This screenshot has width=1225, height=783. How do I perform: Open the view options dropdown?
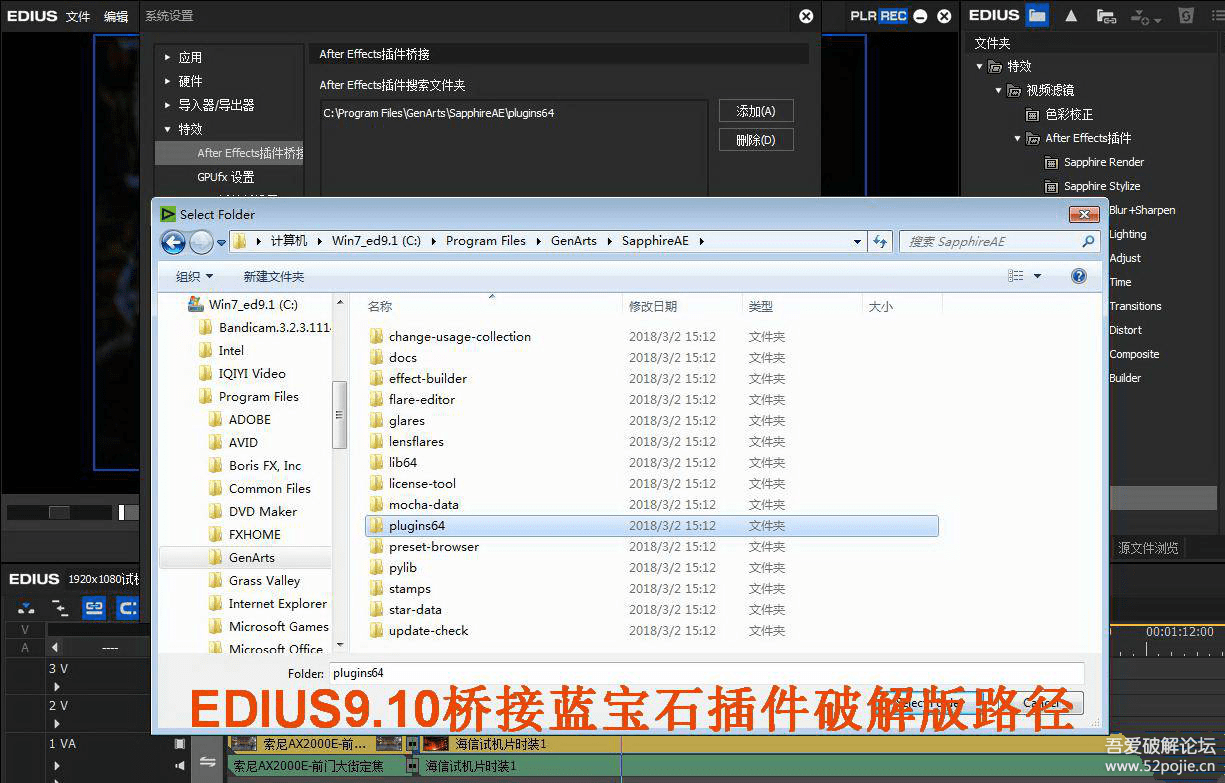point(1037,276)
